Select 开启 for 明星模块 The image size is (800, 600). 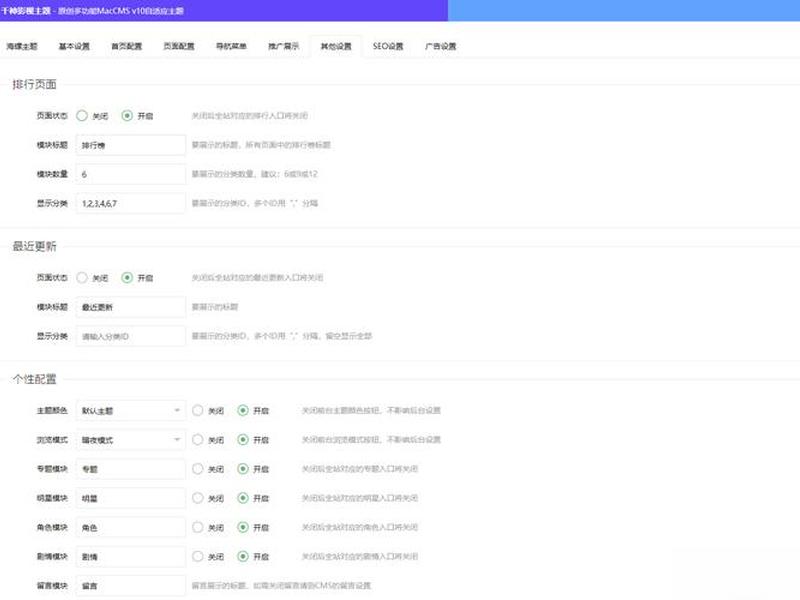tap(243, 498)
